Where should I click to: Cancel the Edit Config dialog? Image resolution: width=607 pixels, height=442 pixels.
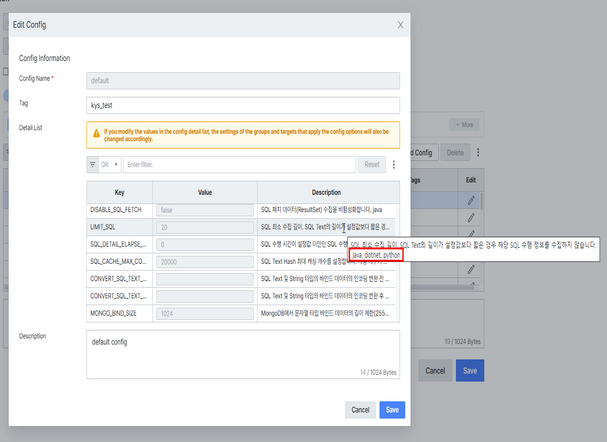(360, 410)
